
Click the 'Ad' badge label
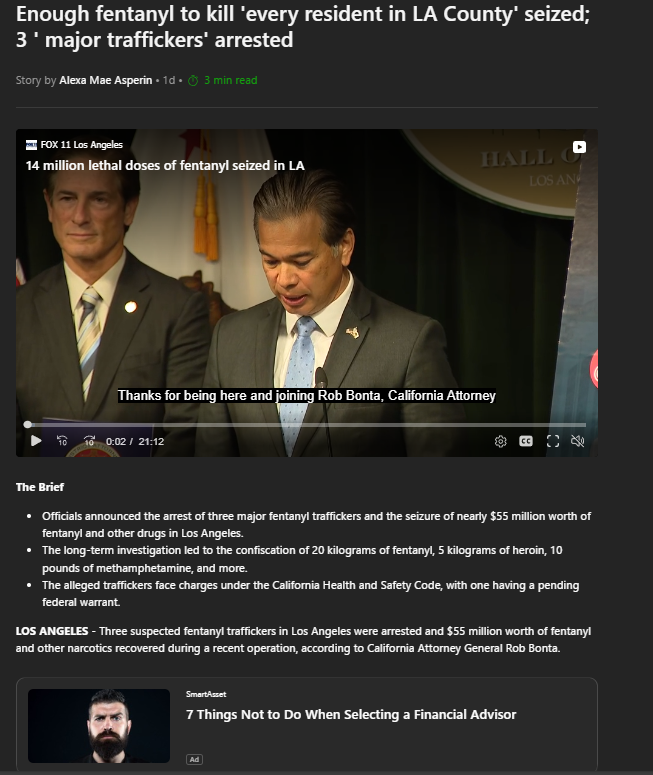194,759
